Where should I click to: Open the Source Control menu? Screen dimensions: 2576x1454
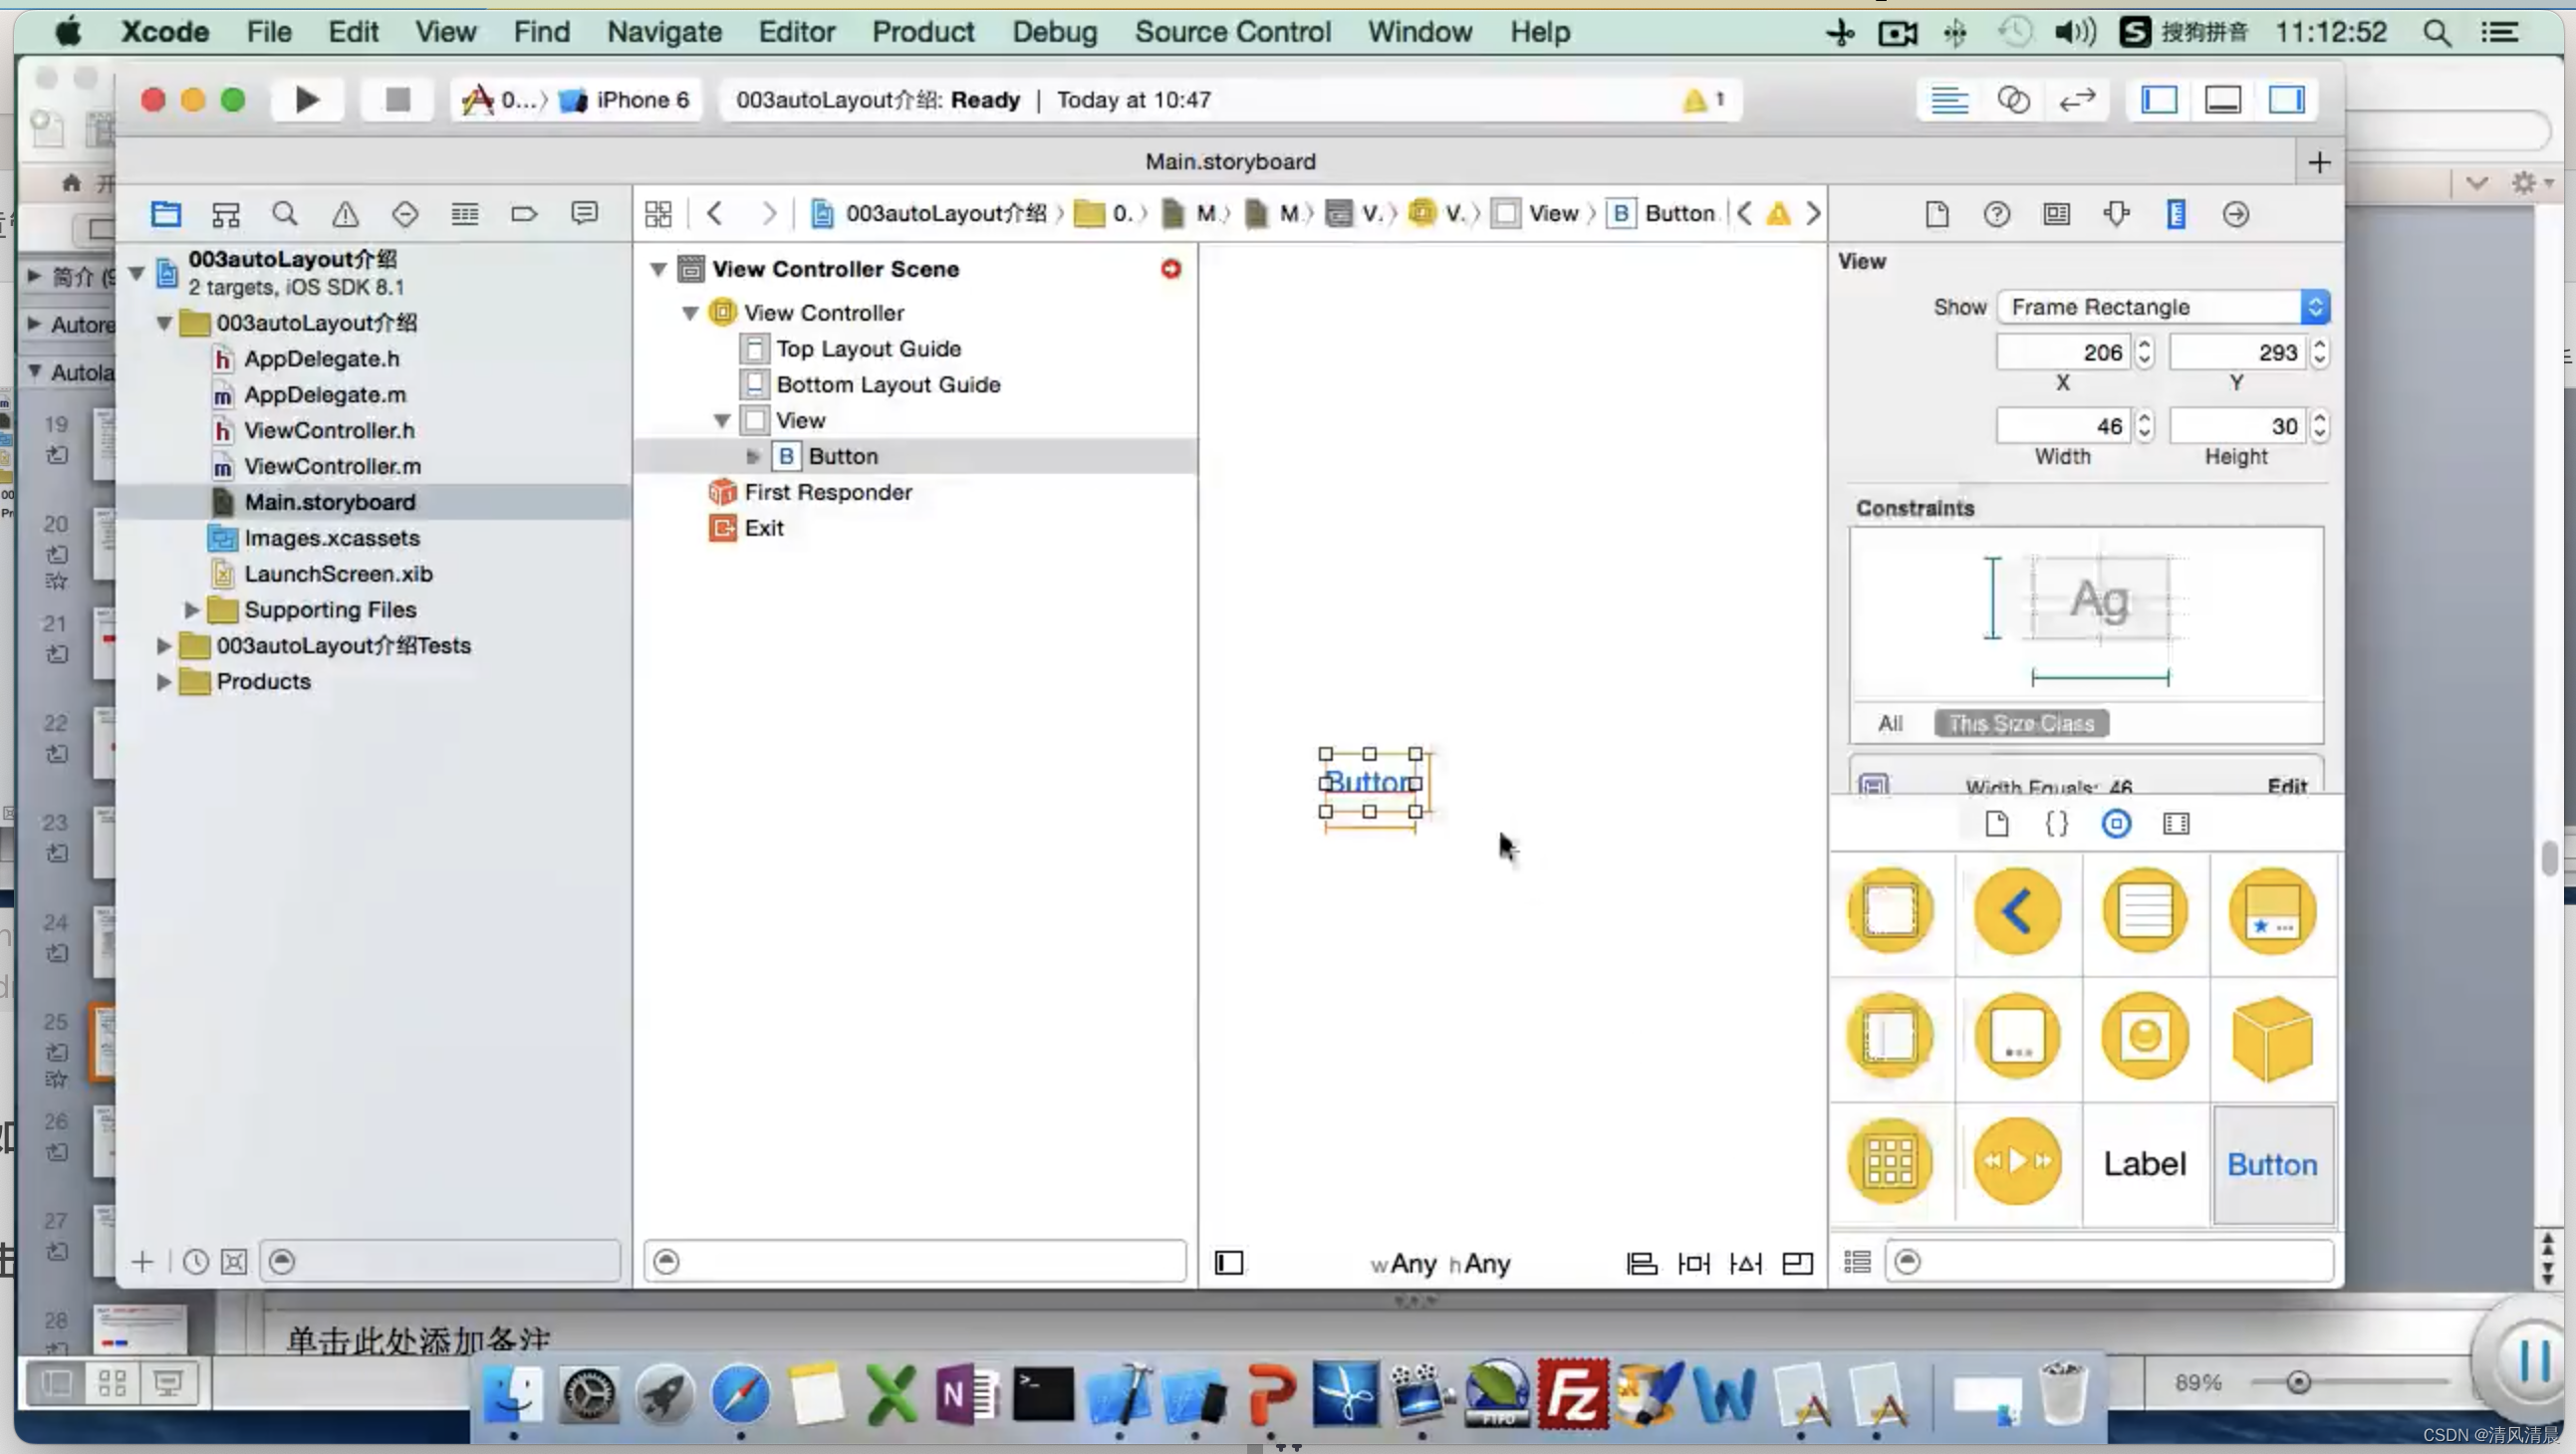(1232, 32)
